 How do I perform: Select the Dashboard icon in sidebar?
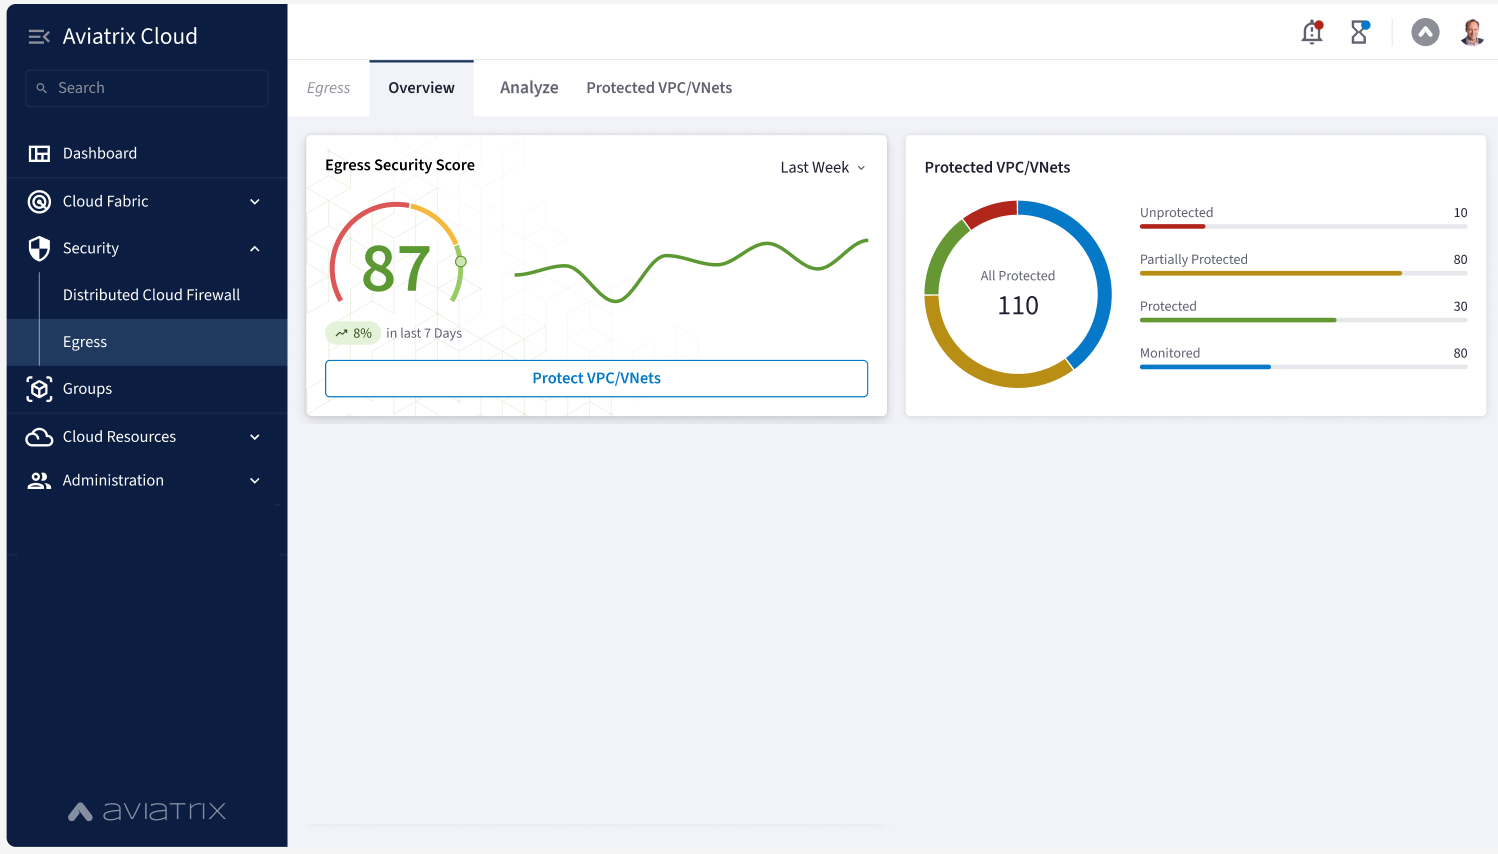pyautogui.click(x=38, y=153)
